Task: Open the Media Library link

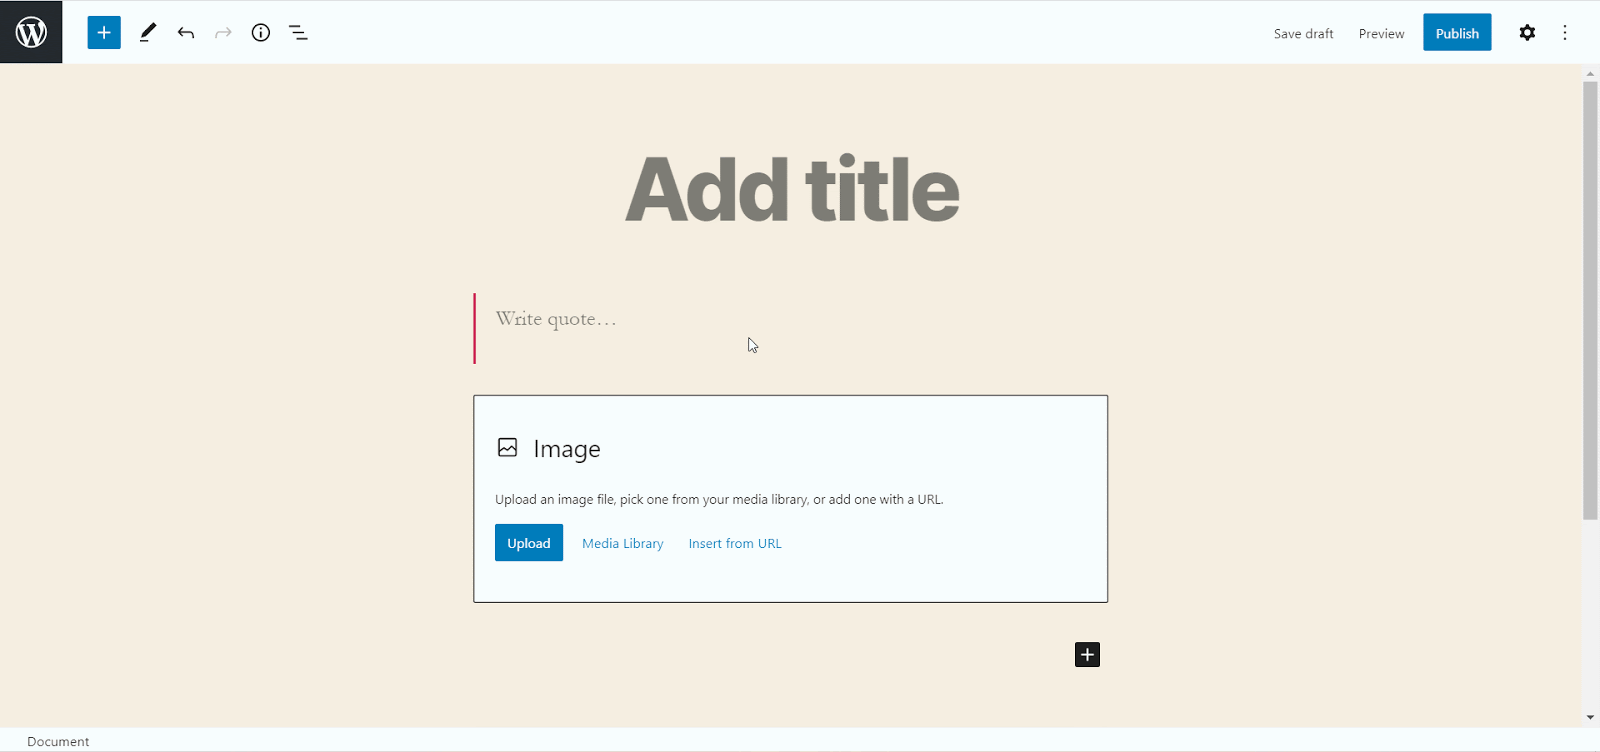Action: [622, 542]
